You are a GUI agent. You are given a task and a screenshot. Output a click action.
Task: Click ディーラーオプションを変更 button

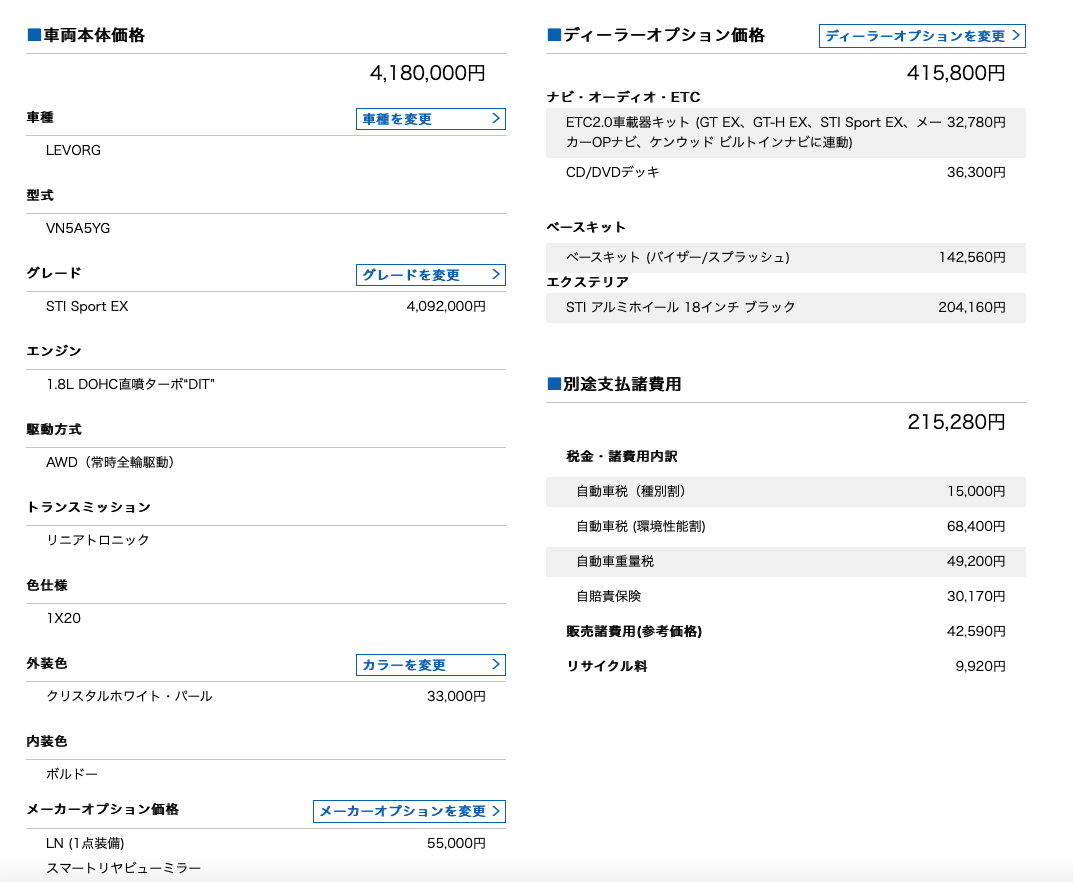coord(922,36)
